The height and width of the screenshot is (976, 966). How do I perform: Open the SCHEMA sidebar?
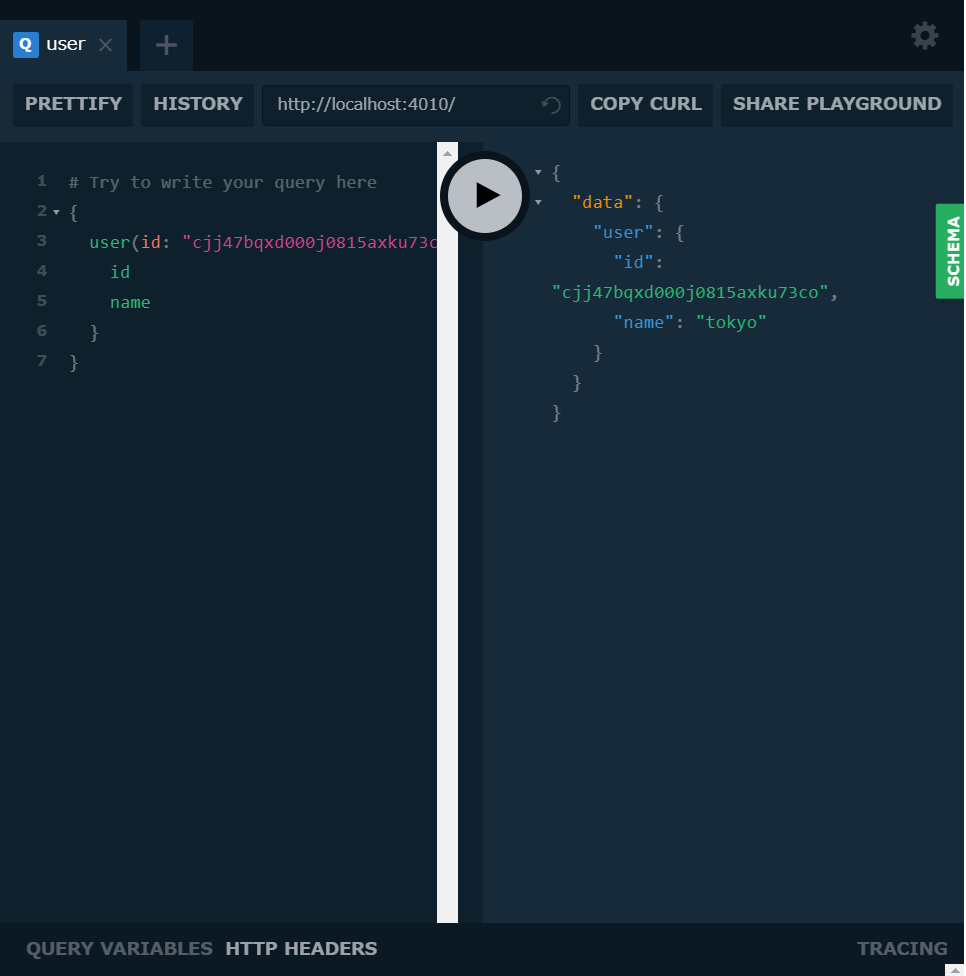(x=949, y=251)
